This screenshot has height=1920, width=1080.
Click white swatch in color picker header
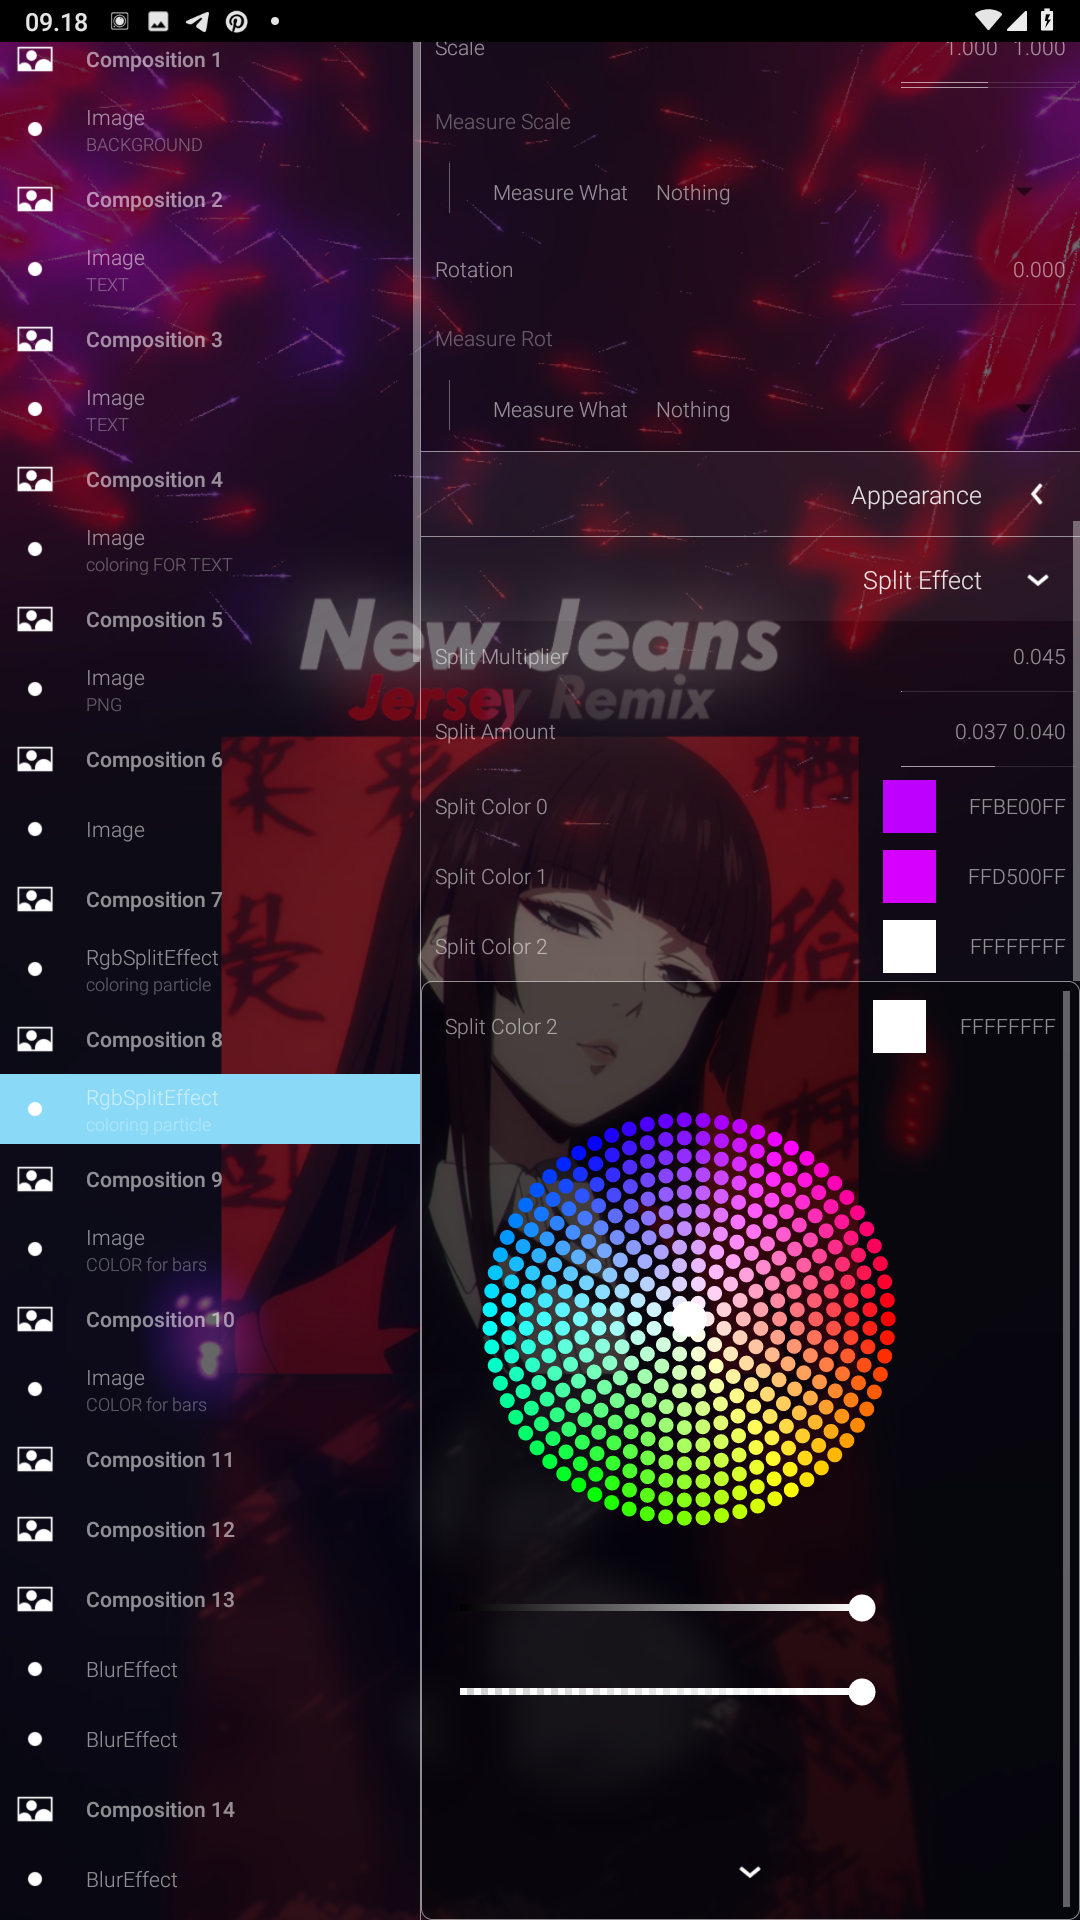[x=899, y=1027]
